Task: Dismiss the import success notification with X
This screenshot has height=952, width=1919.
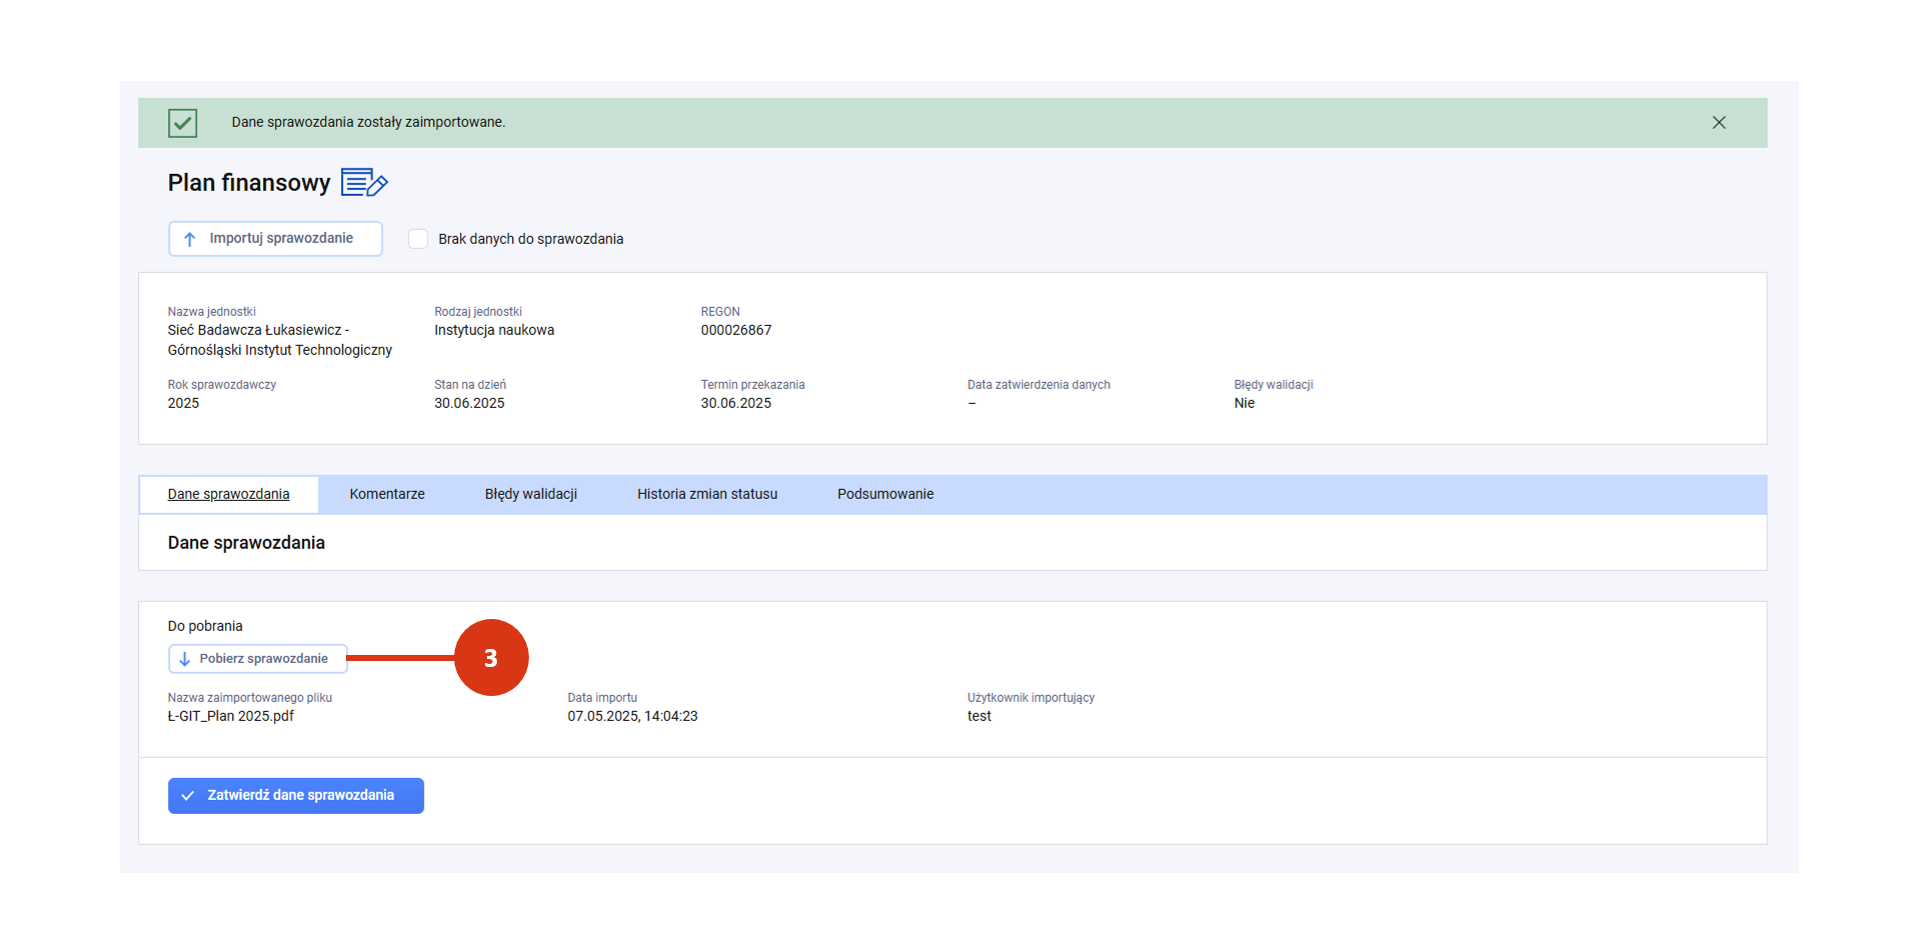Action: point(1718,123)
